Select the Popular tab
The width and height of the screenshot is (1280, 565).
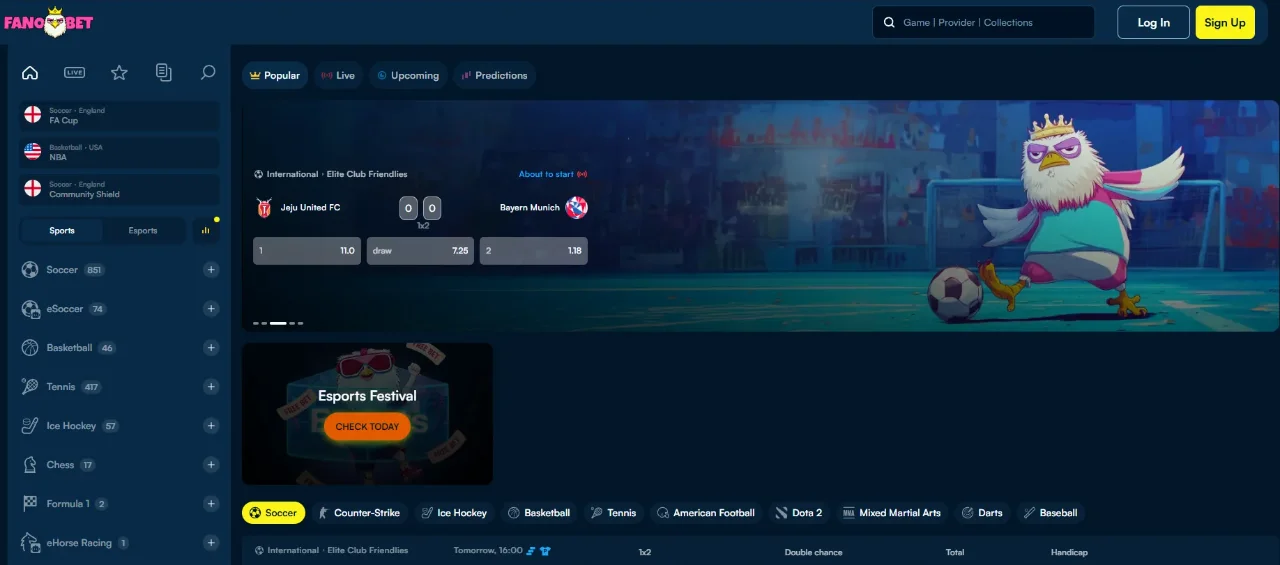point(275,75)
